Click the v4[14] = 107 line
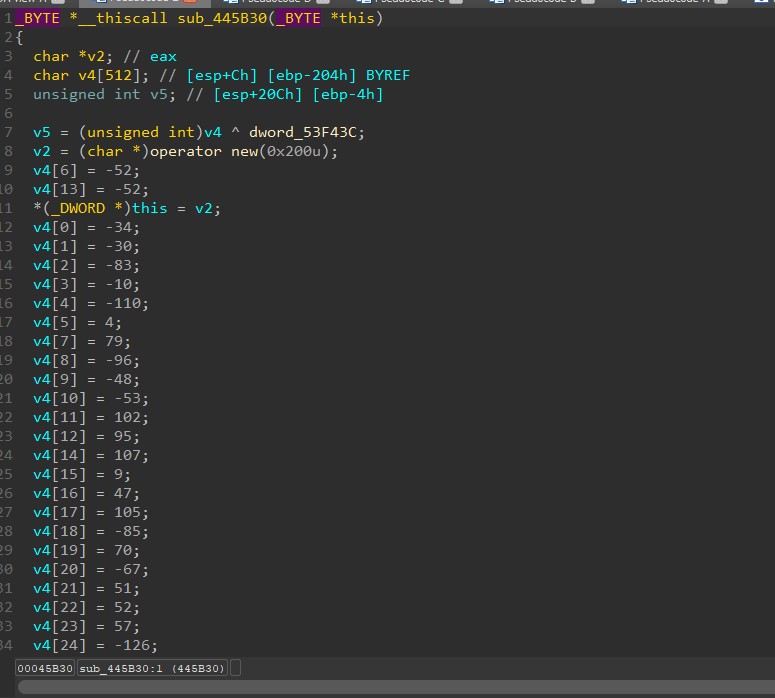Screen dimensions: 775x698 [91, 455]
